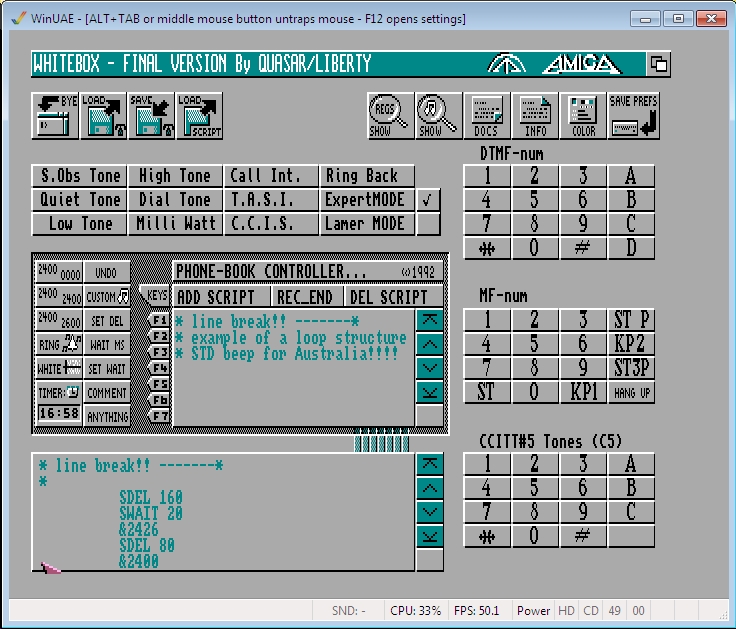
Task: Jump to bottom of phone-book list
Action: click(429, 392)
